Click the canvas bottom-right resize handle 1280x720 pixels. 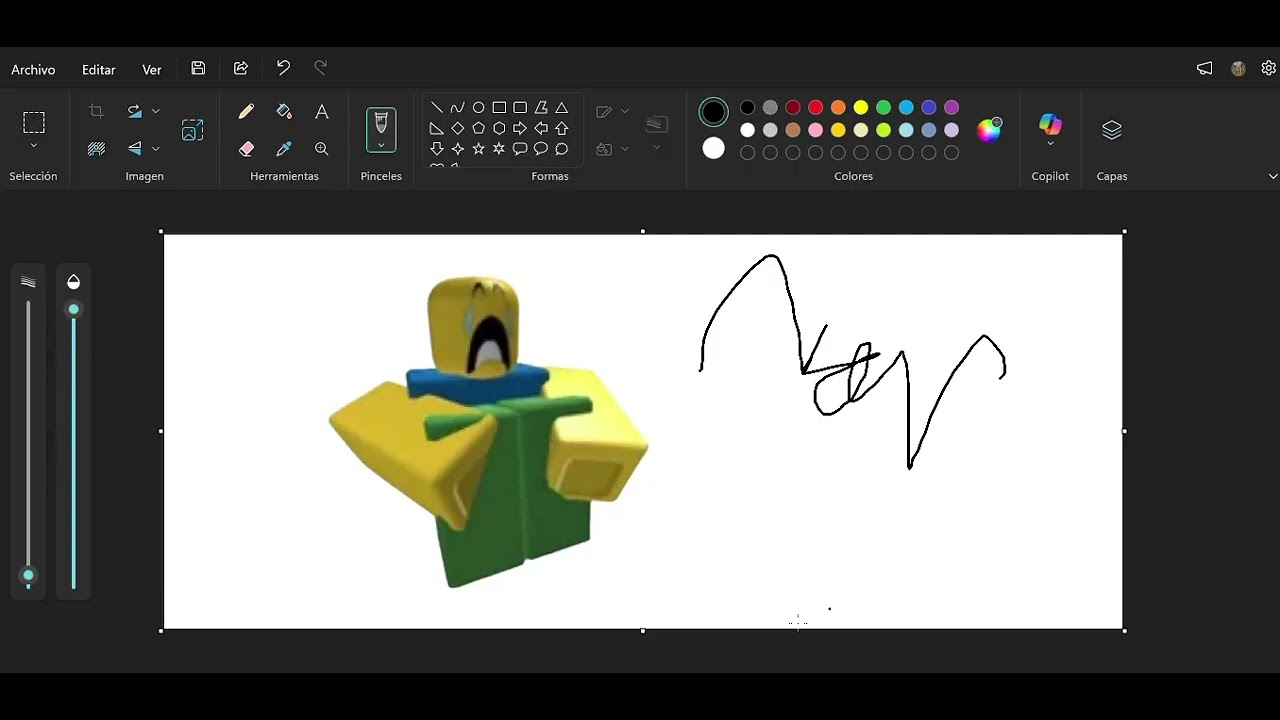click(x=1125, y=631)
